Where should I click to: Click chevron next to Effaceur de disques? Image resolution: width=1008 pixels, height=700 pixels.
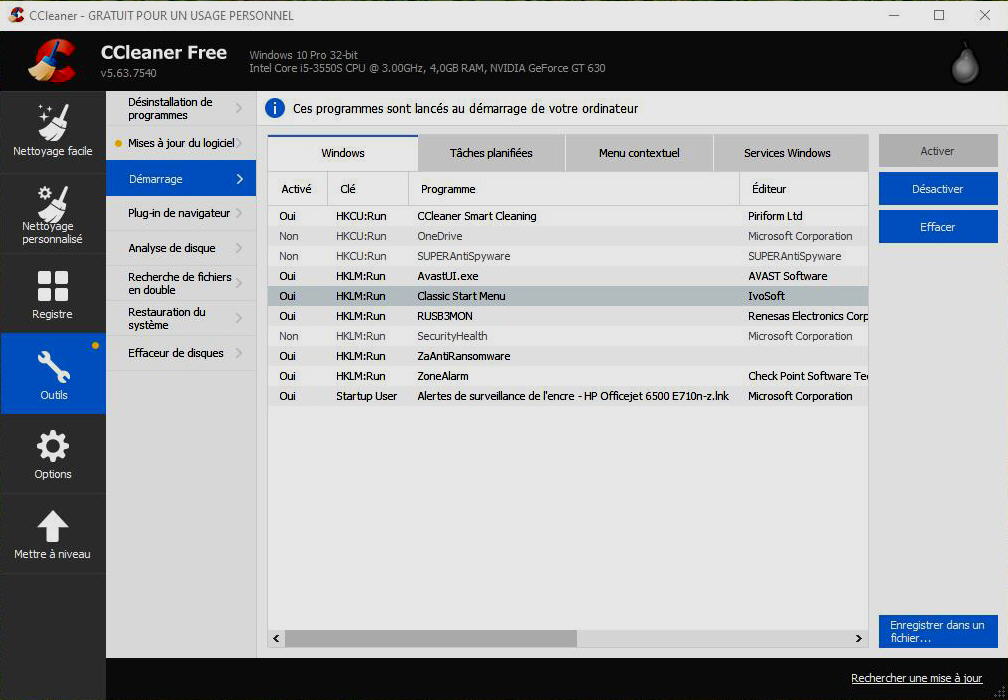click(240, 353)
